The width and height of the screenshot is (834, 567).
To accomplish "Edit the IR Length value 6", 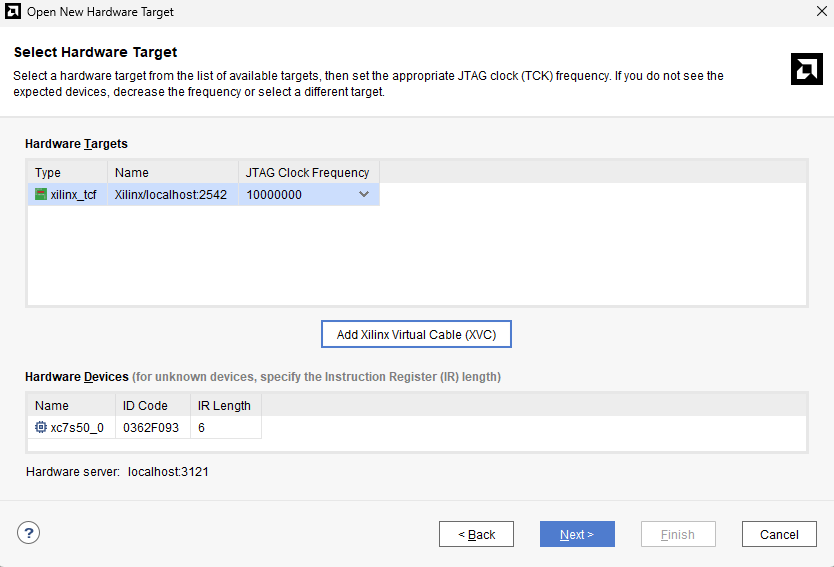I will click(x=224, y=428).
